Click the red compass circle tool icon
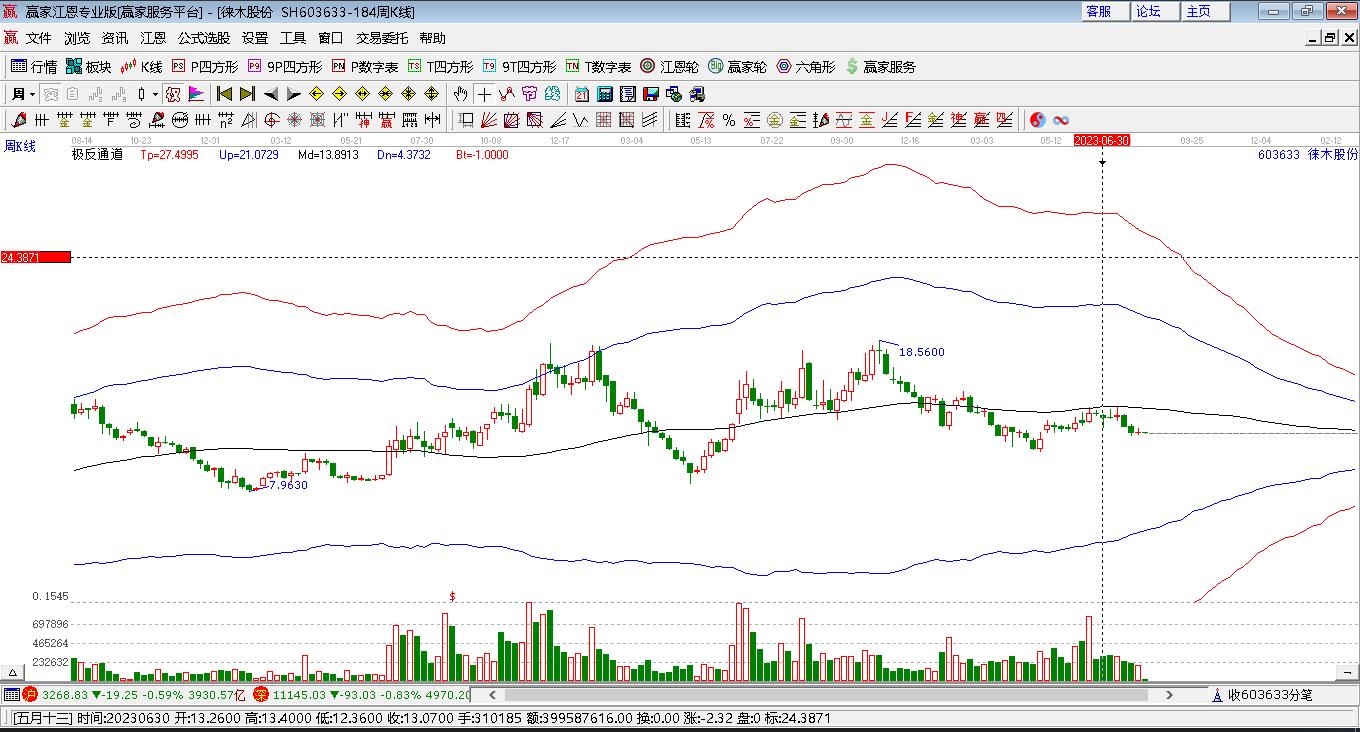 [272, 120]
